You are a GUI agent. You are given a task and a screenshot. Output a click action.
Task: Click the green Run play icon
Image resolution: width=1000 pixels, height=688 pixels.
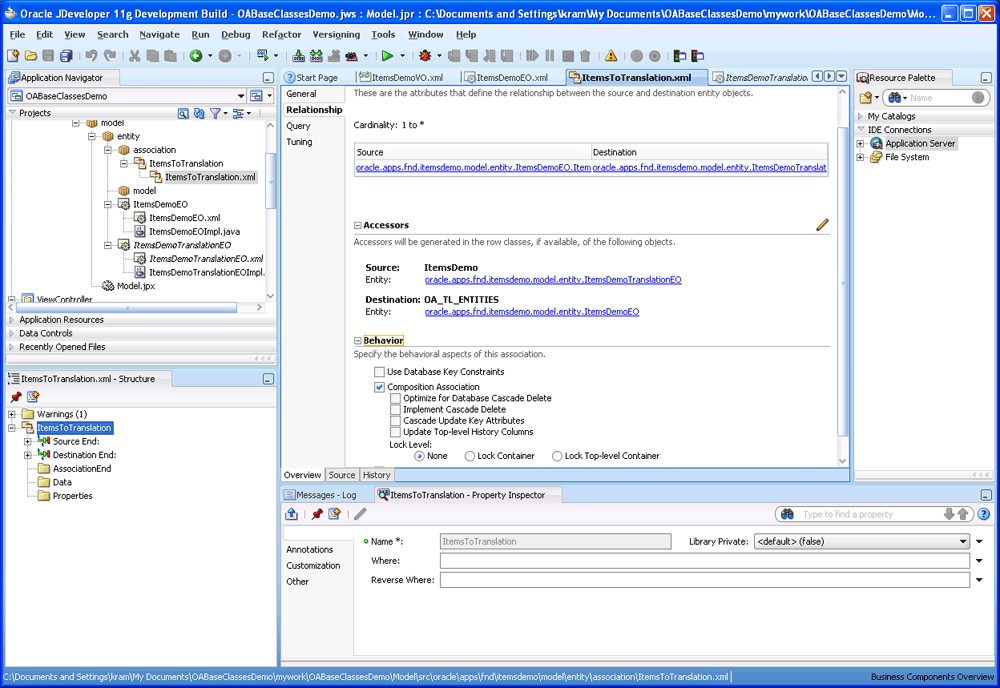point(387,56)
